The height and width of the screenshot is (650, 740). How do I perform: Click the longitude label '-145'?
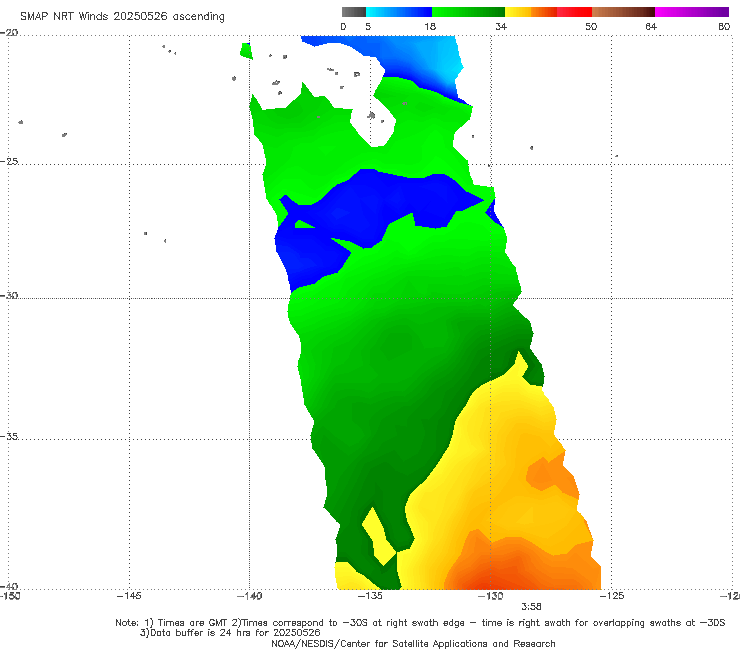(129, 596)
